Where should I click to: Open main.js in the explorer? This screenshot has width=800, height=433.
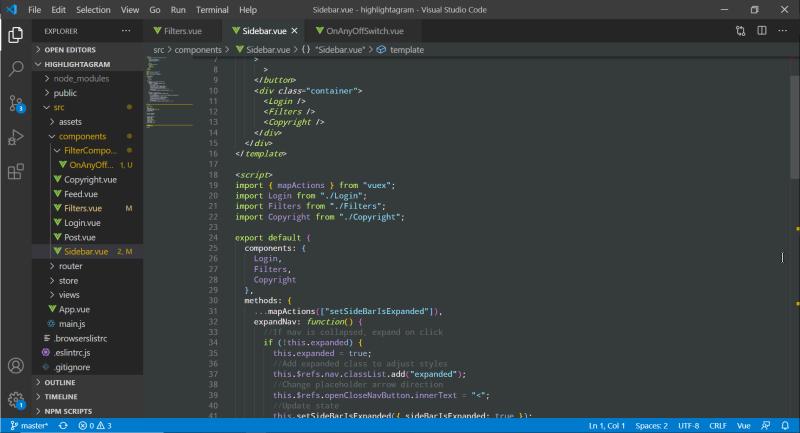[71, 324]
